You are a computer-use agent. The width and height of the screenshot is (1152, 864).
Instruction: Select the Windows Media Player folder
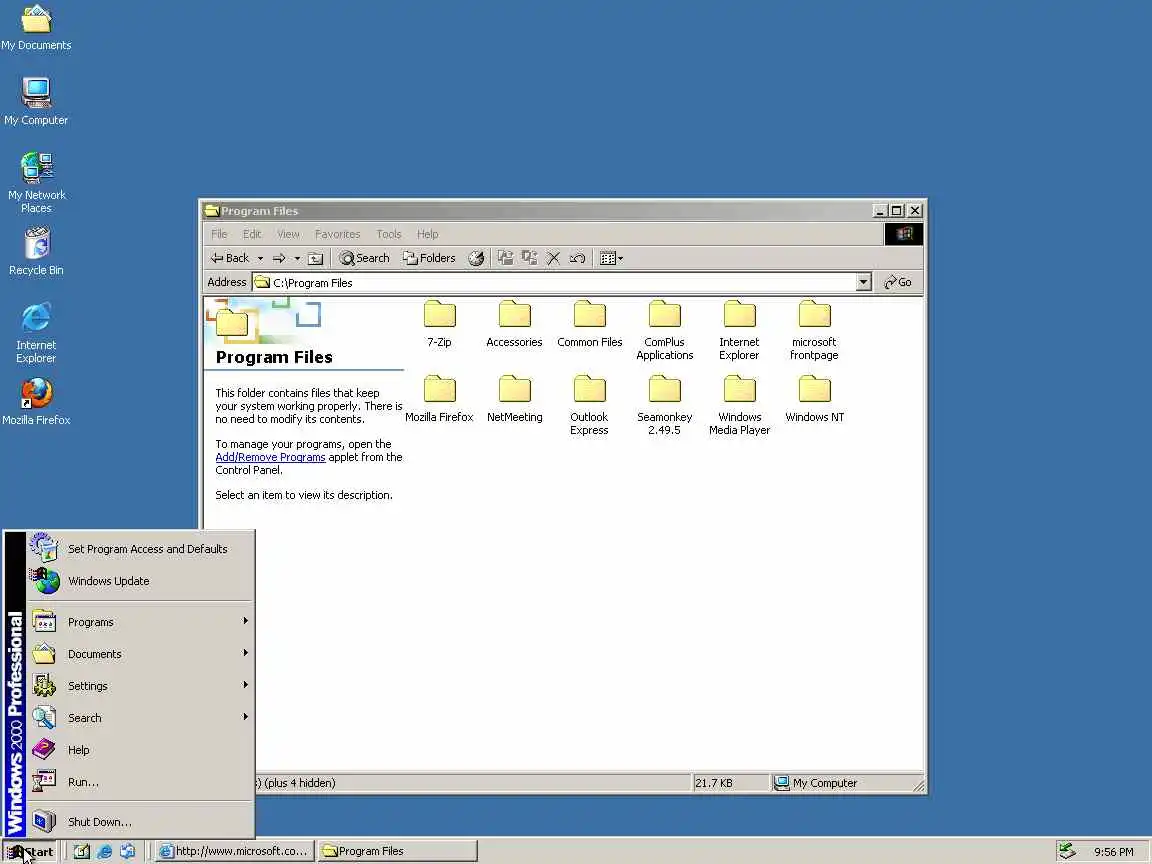click(x=739, y=406)
